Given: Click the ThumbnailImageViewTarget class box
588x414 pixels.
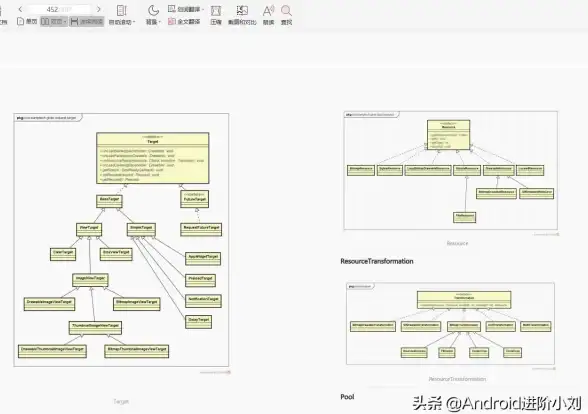Looking at the screenshot, I should pos(95,328).
